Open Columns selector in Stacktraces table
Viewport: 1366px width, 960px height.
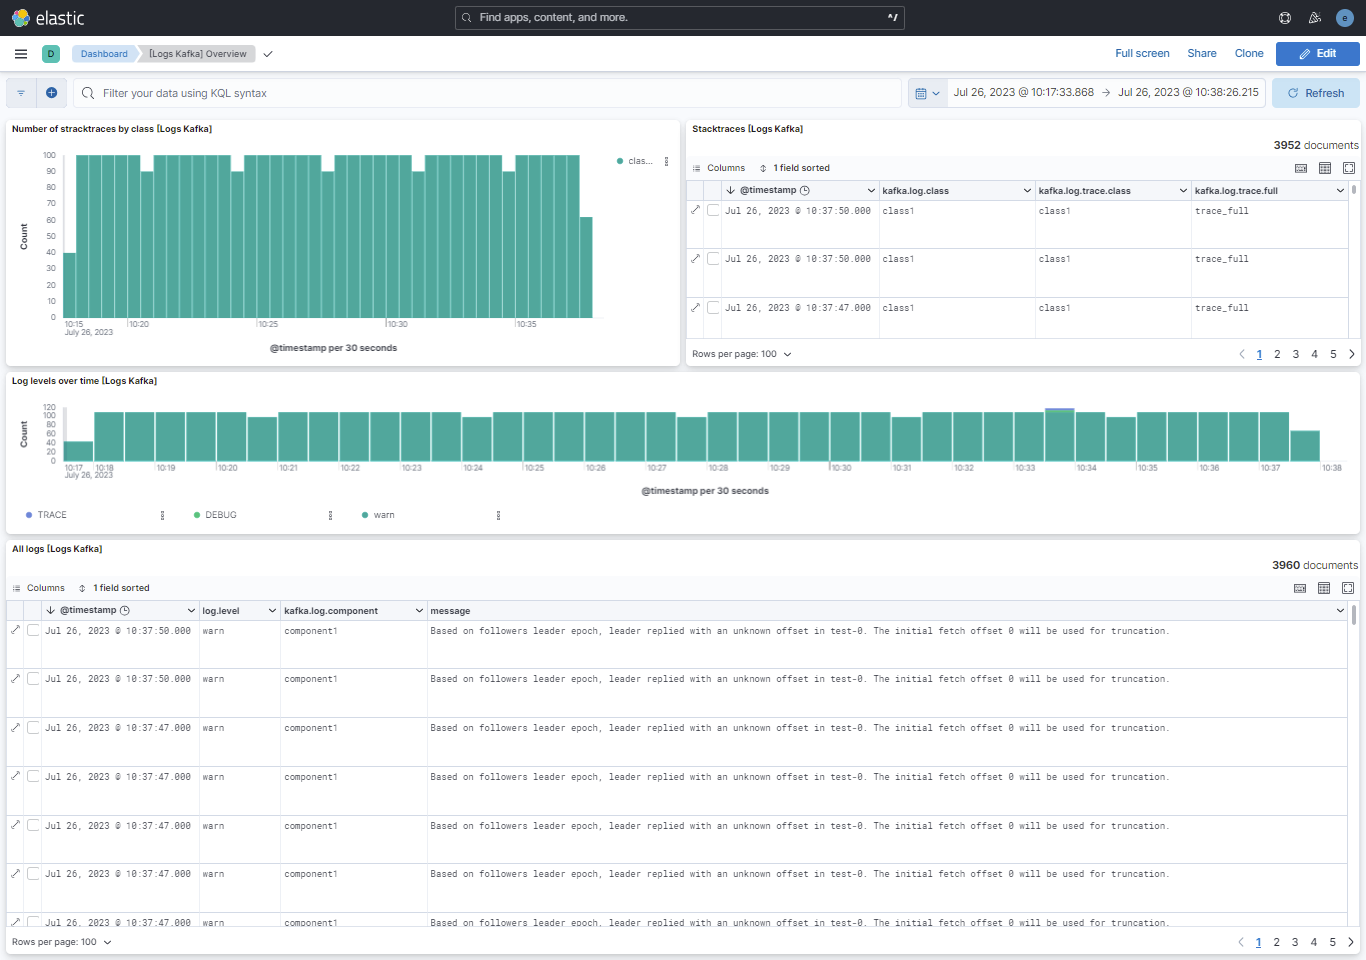[719, 168]
